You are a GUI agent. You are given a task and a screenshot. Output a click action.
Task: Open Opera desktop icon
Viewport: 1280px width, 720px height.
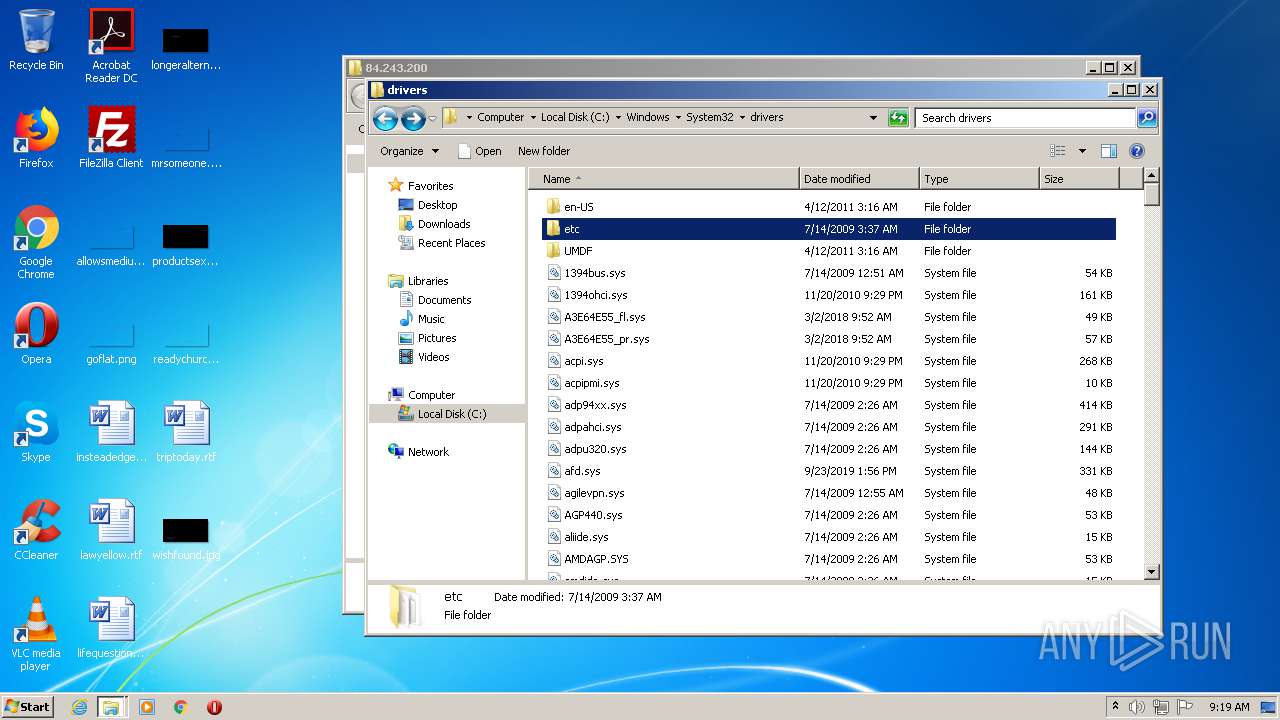tap(36, 334)
